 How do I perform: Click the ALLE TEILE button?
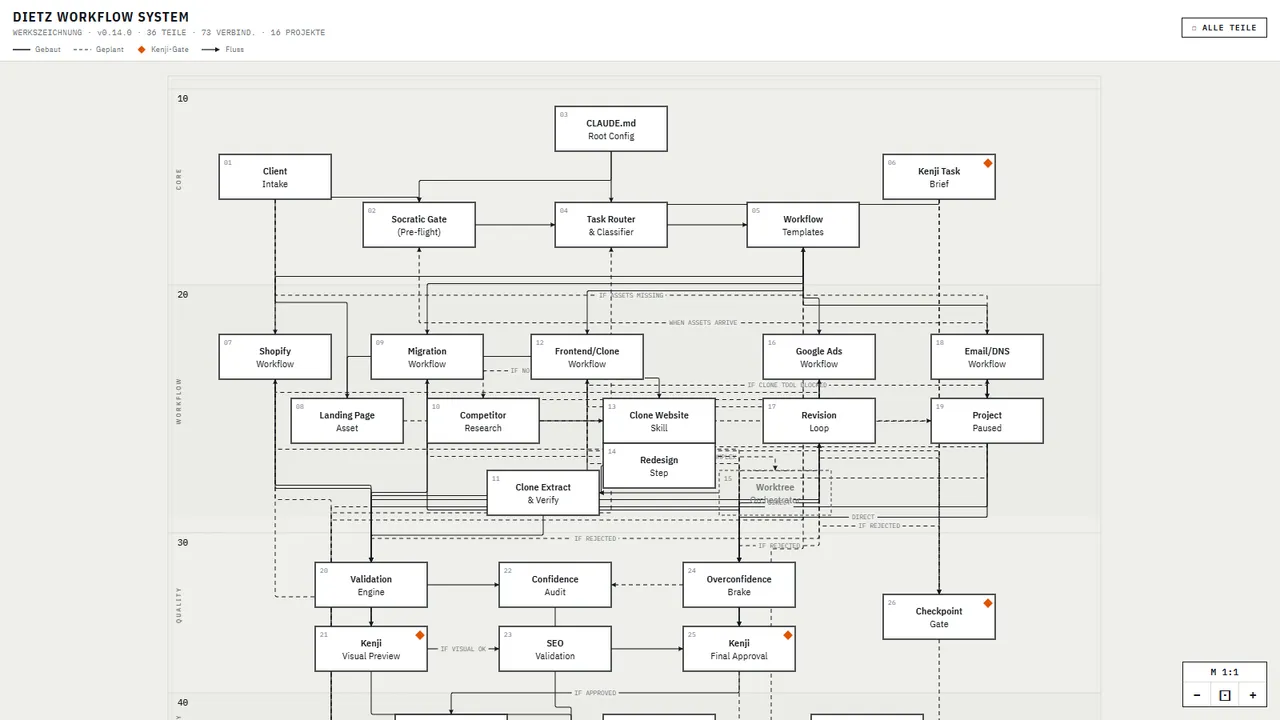click(1223, 28)
